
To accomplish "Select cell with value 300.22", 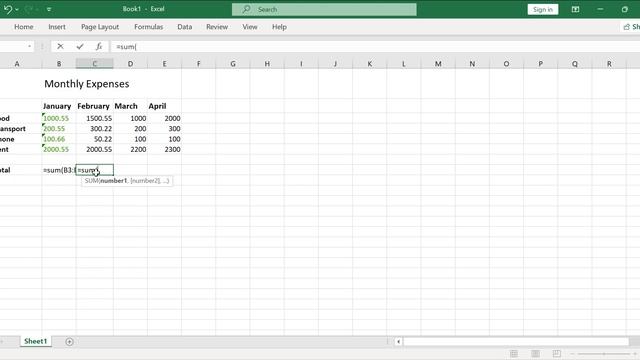I will tap(95, 129).
